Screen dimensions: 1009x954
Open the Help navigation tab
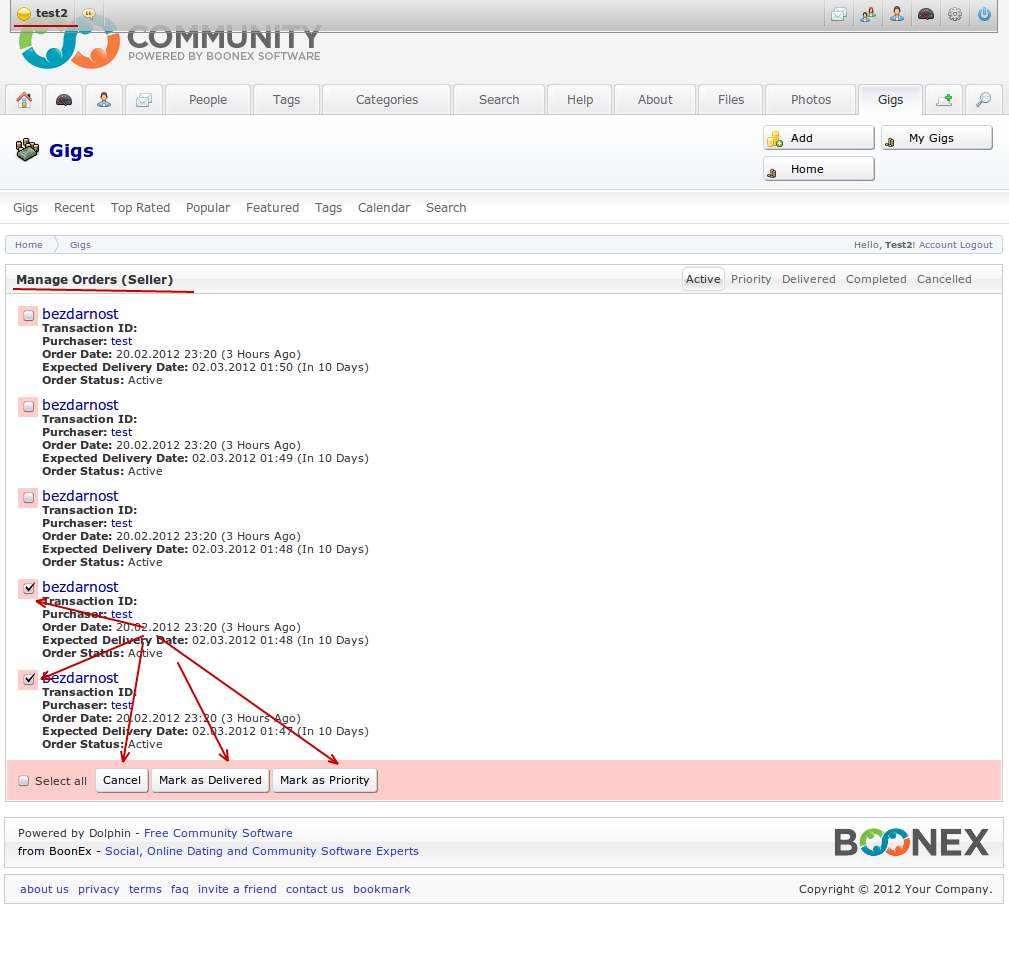pyautogui.click(x=580, y=100)
